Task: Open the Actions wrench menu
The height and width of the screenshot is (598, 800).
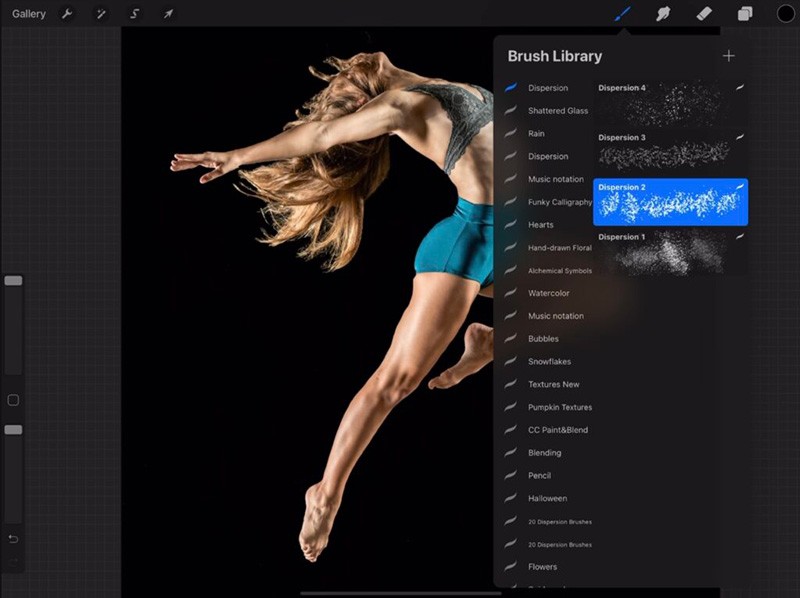Action: coord(67,14)
